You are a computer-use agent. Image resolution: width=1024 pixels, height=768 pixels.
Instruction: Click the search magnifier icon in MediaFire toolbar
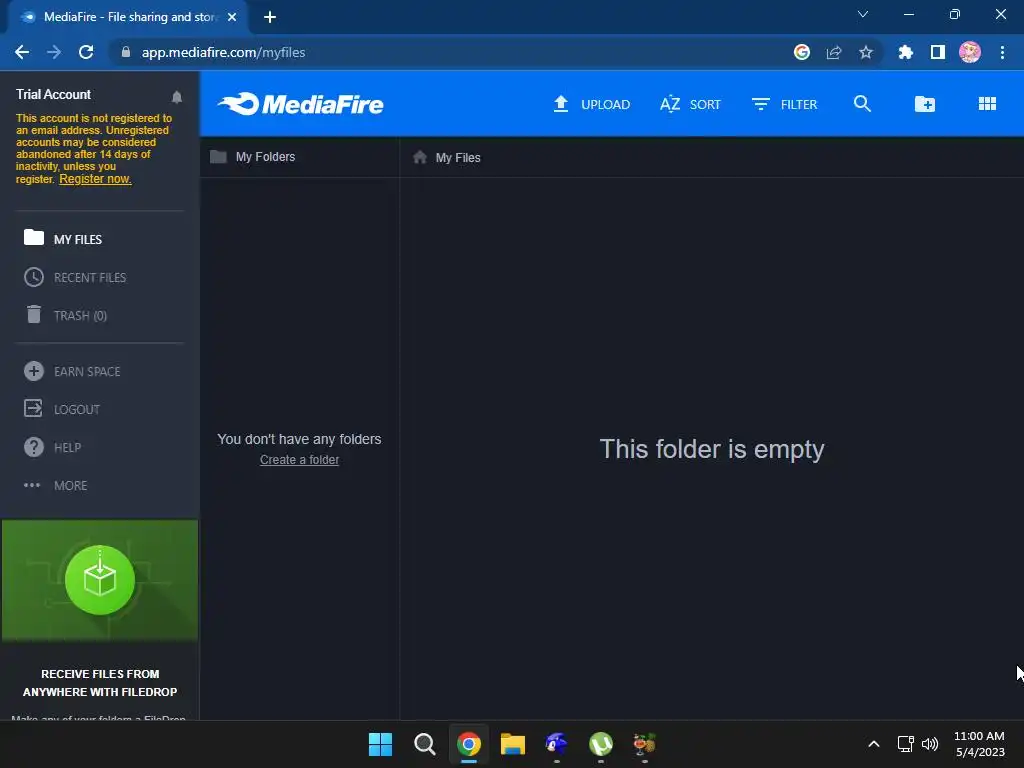(x=862, y=104)
